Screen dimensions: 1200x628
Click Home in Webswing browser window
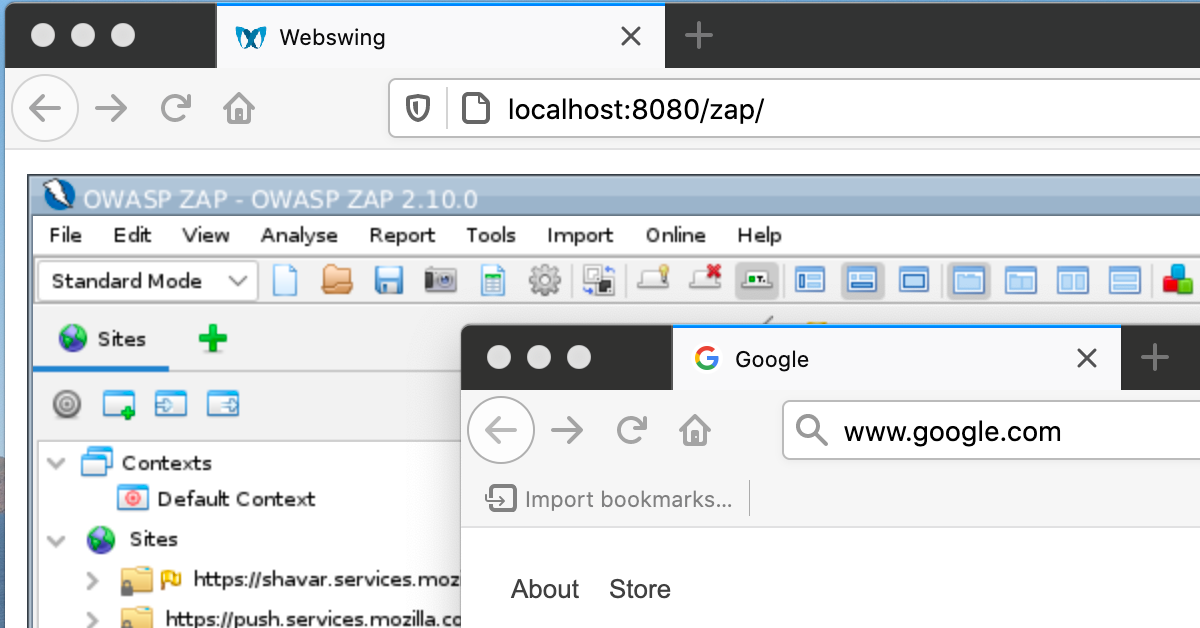tap(239, 108)
